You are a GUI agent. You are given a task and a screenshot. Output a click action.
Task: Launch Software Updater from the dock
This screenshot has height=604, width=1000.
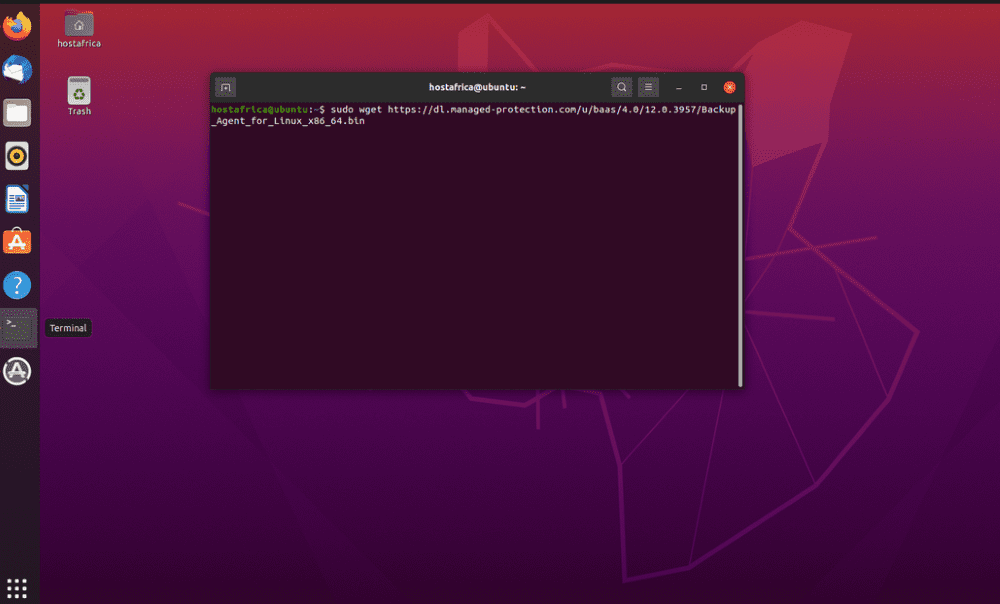pos(17,371)
